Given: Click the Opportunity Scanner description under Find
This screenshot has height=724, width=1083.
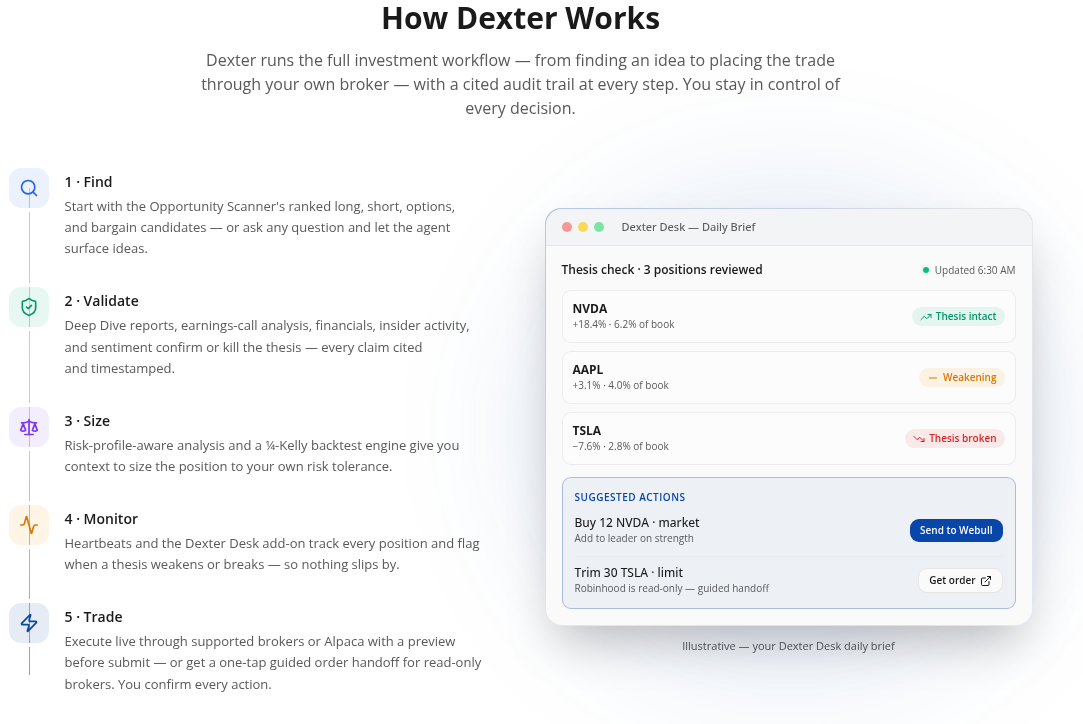Looking at the screenshot, I should [x=260, y=227].
